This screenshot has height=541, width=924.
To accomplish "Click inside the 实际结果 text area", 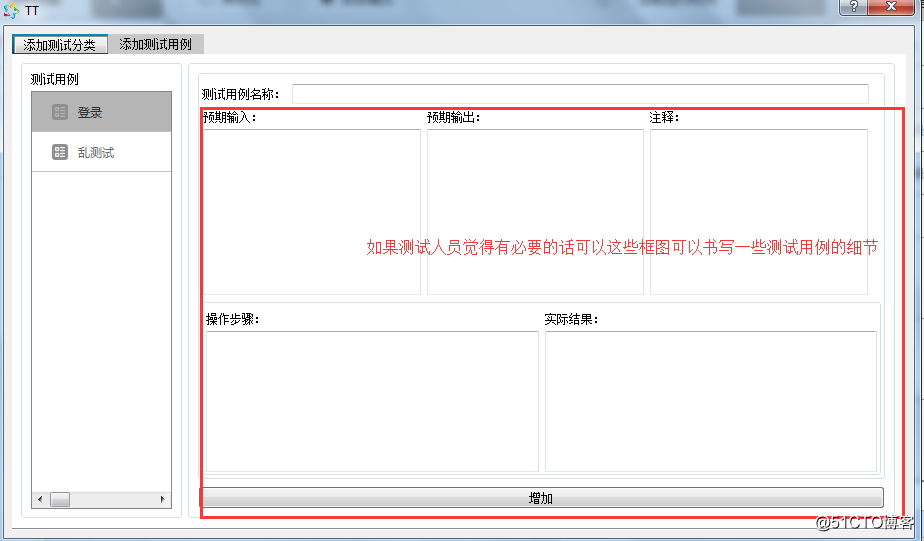I will tap(711, 401).
